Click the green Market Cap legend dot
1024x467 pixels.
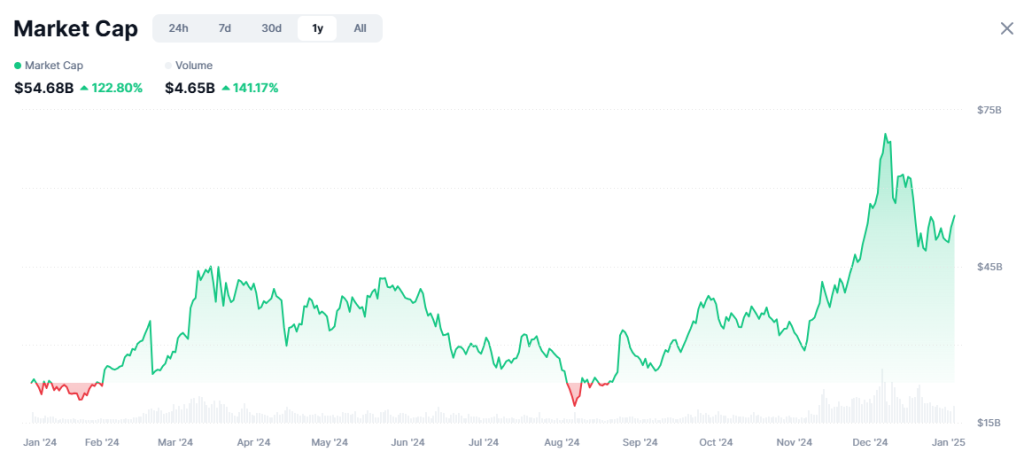pos(18,66)
